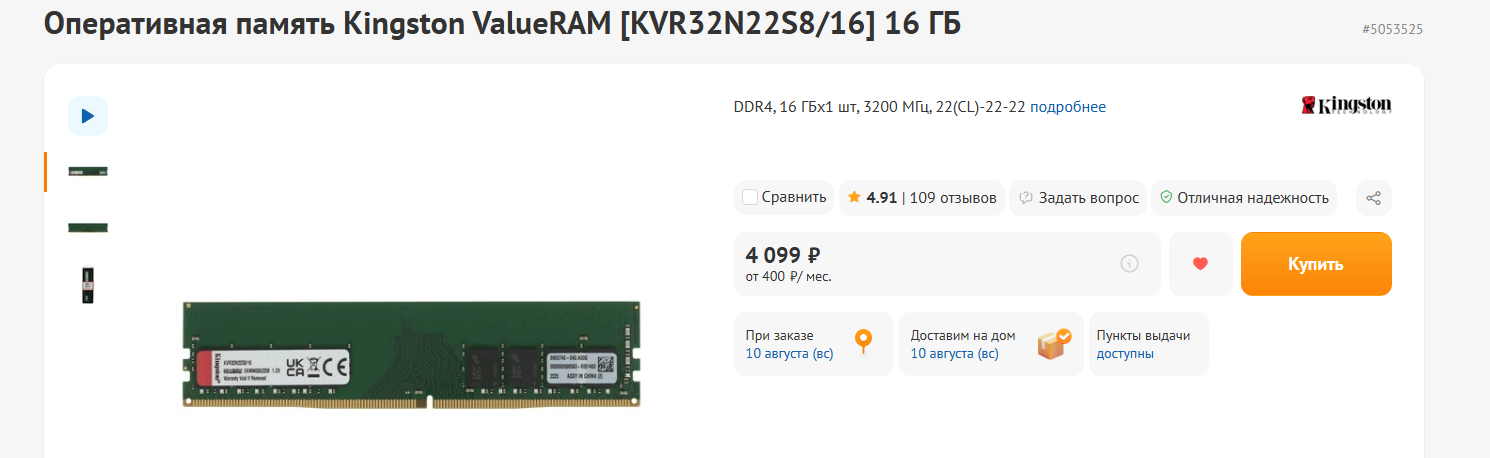The height and width of the screenshot is (458, 1490).
Task: Click the price info circle icon
Action: point(1130,264)
